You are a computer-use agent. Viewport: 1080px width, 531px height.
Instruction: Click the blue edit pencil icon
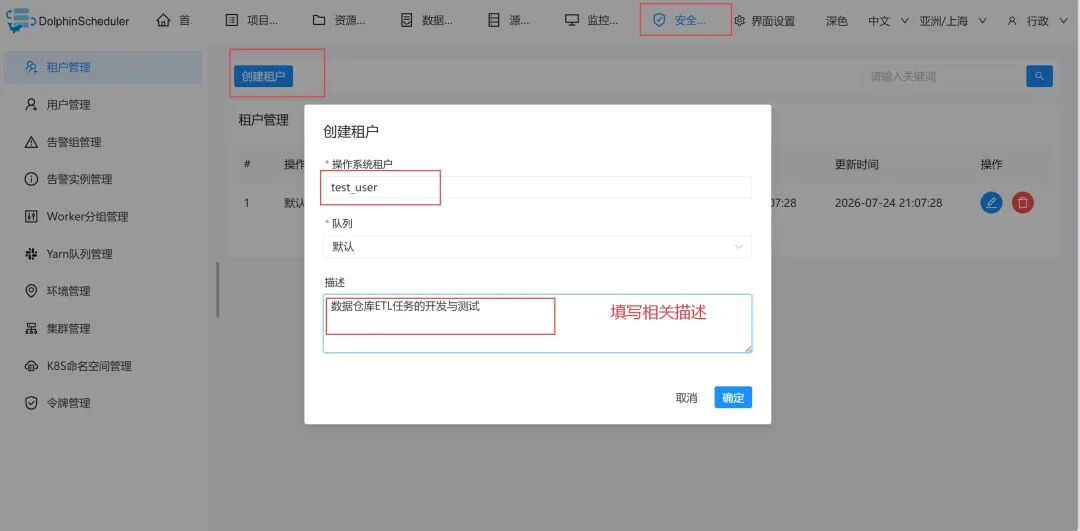(990, 202)
